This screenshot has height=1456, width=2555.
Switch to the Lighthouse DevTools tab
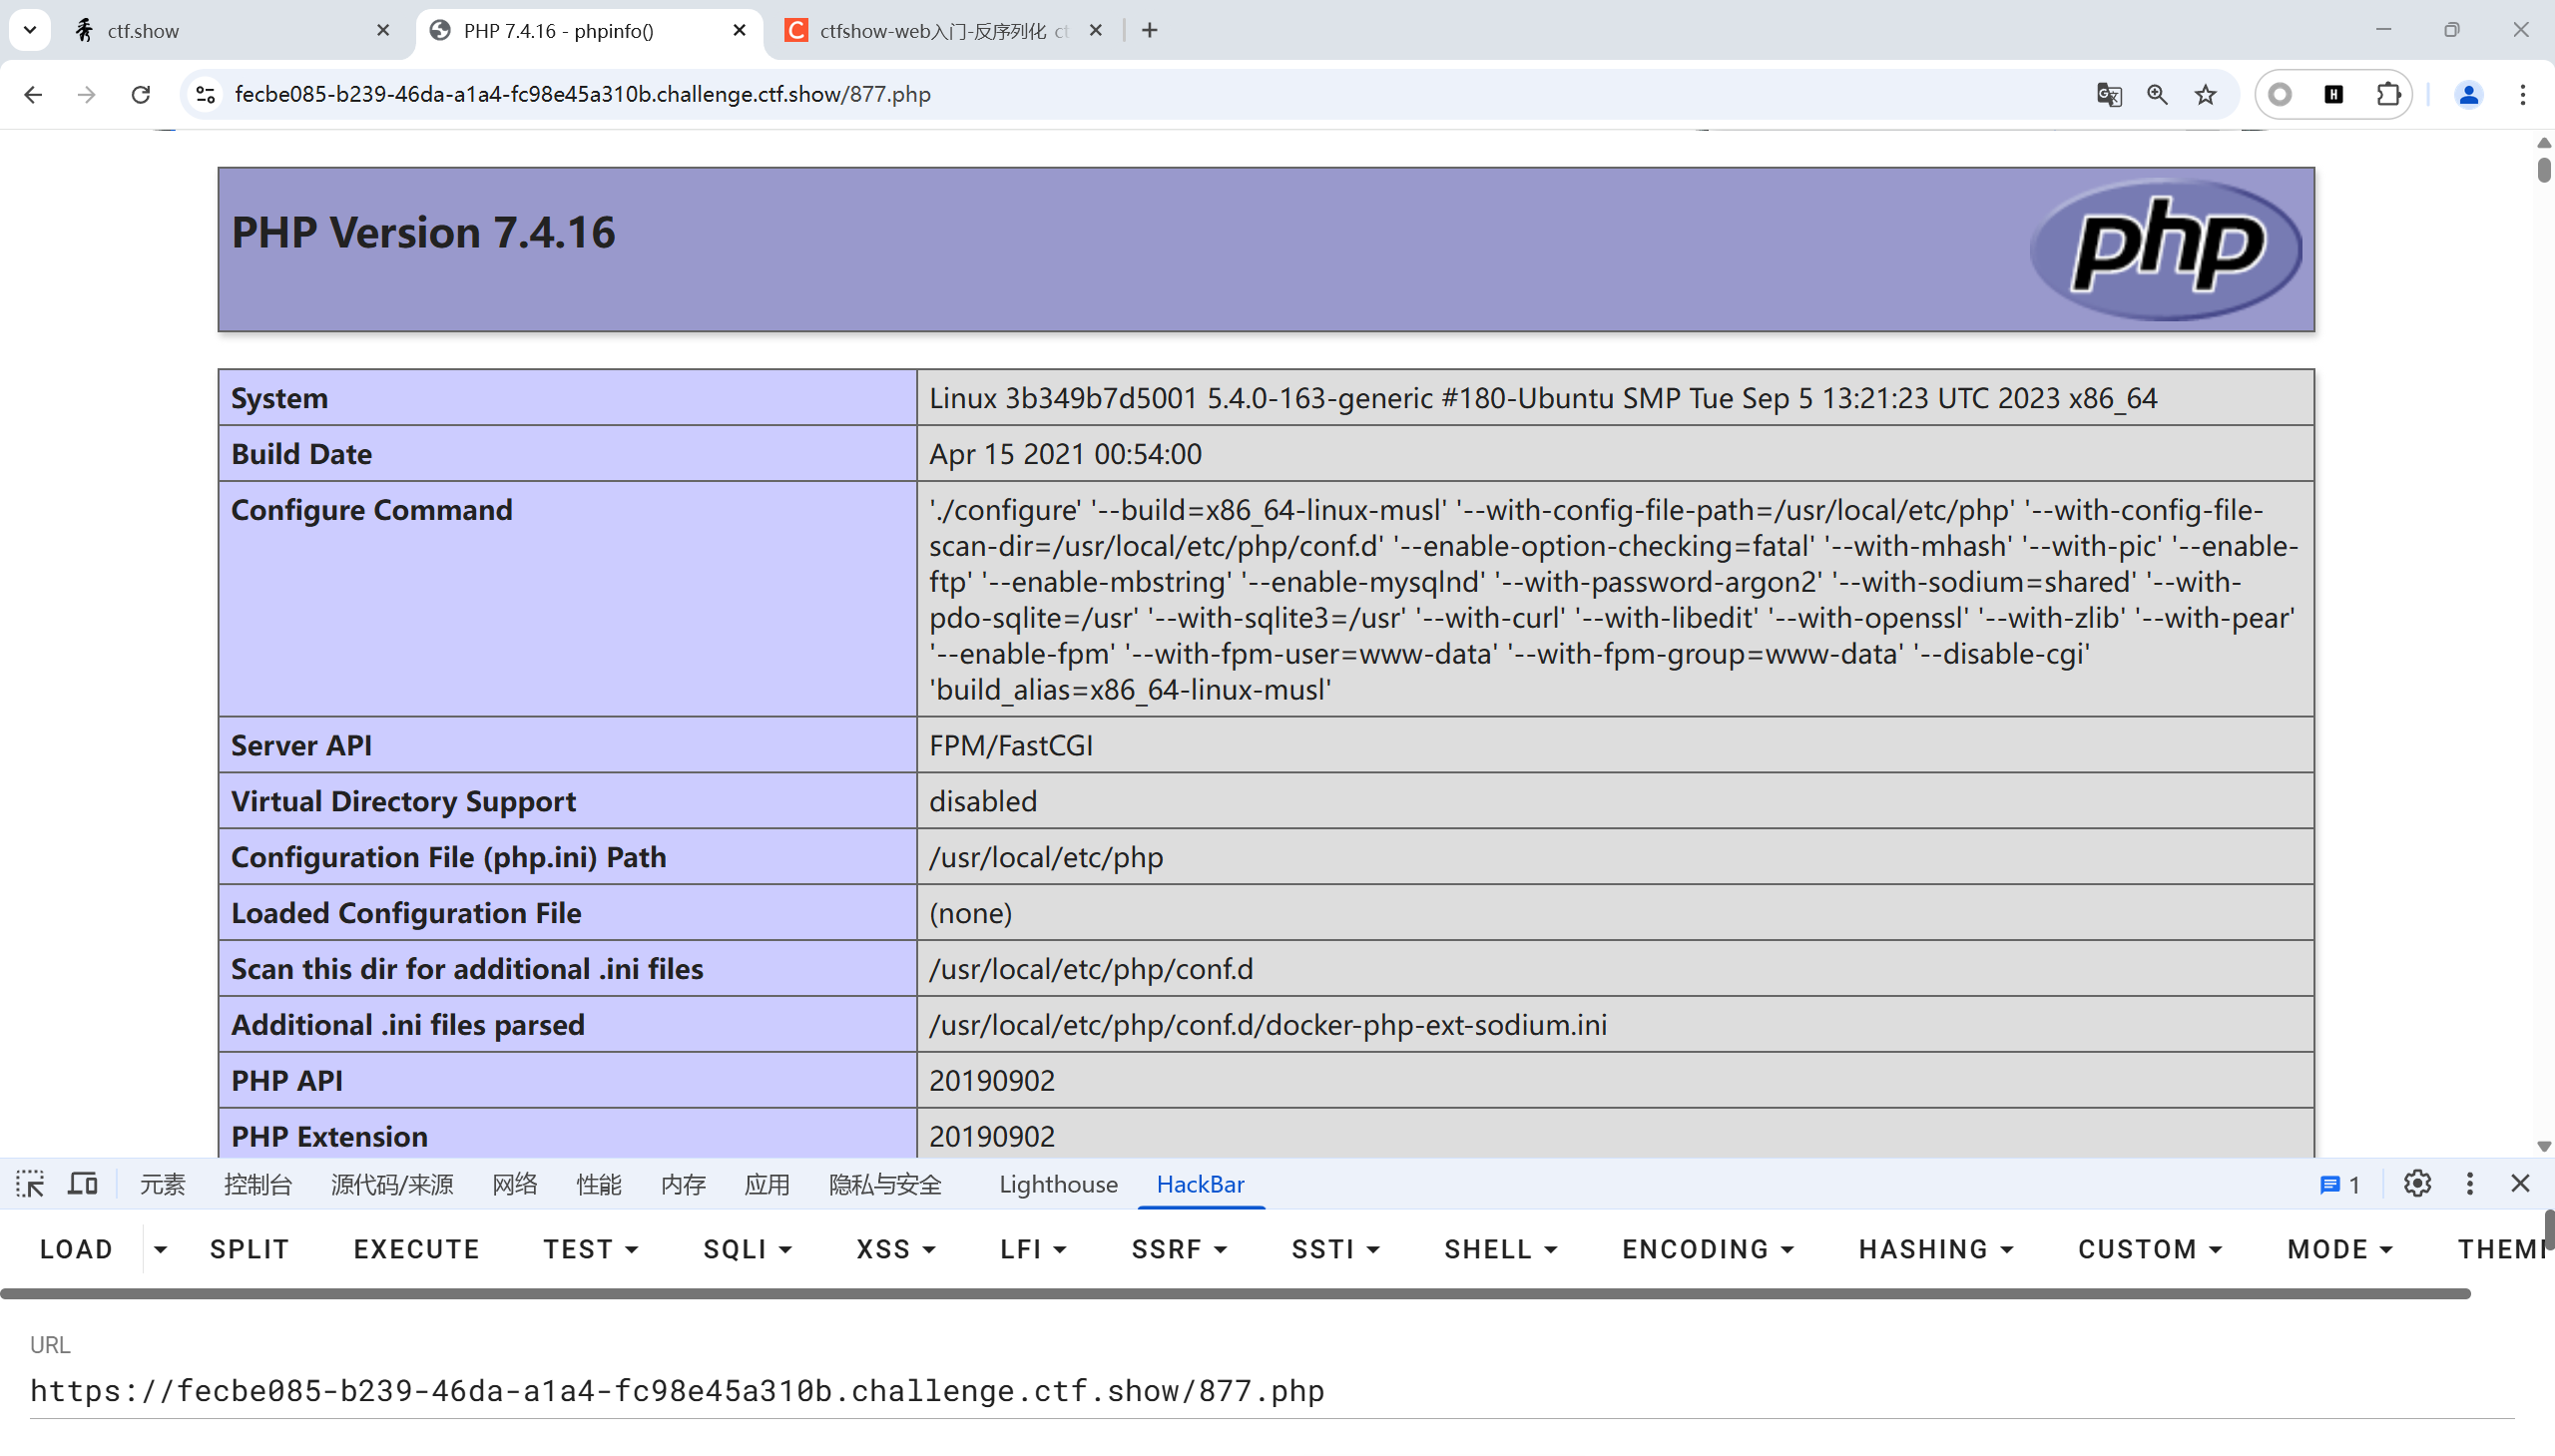(1057, 1184)
